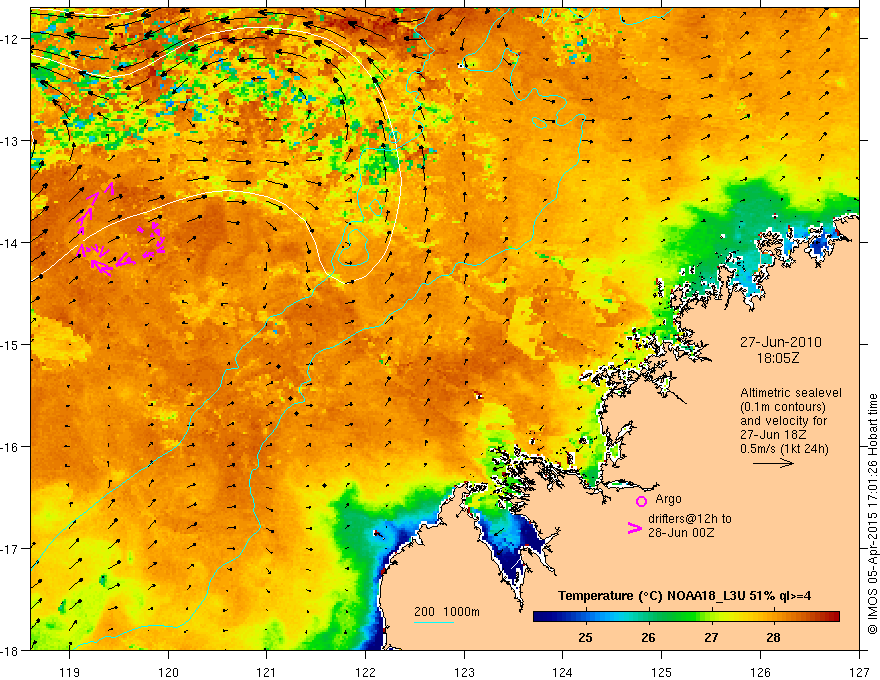The image size is (880, 680).
Task: Click the longitude axis label "122"
Action: [x=365, y=672]
